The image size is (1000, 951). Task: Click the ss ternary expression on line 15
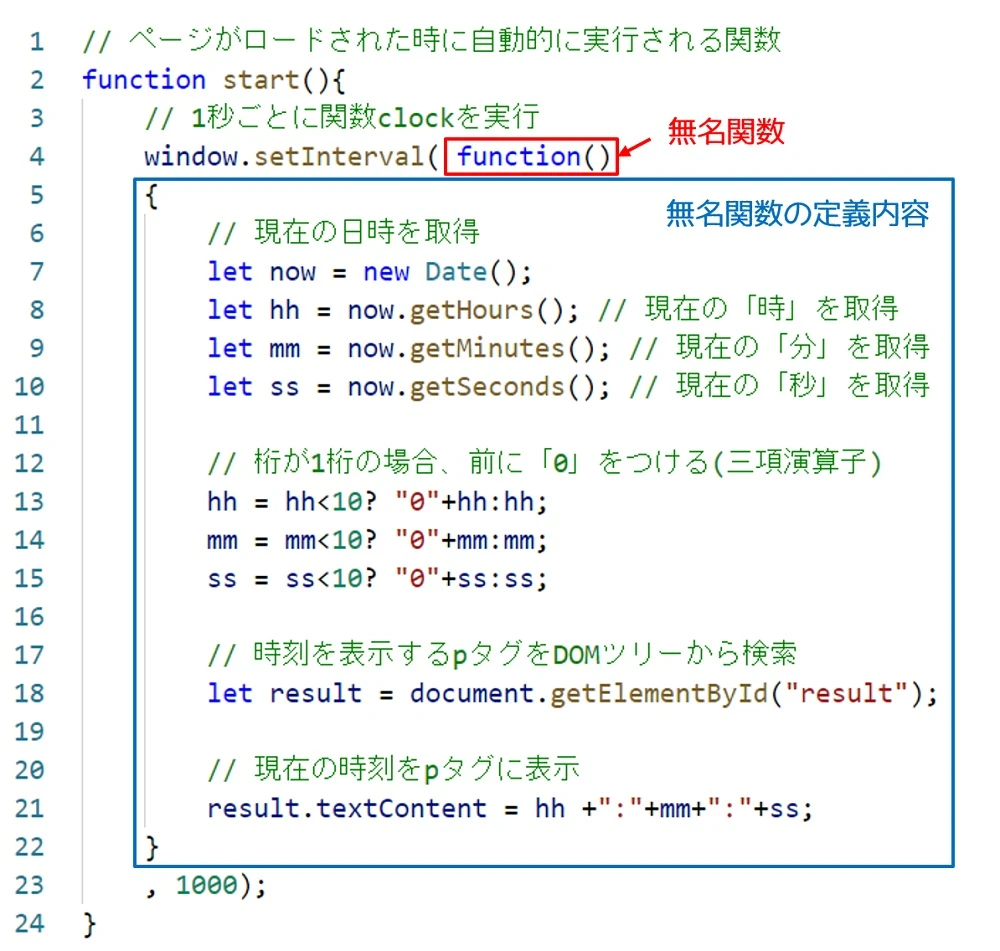click(x=377, y=579)
